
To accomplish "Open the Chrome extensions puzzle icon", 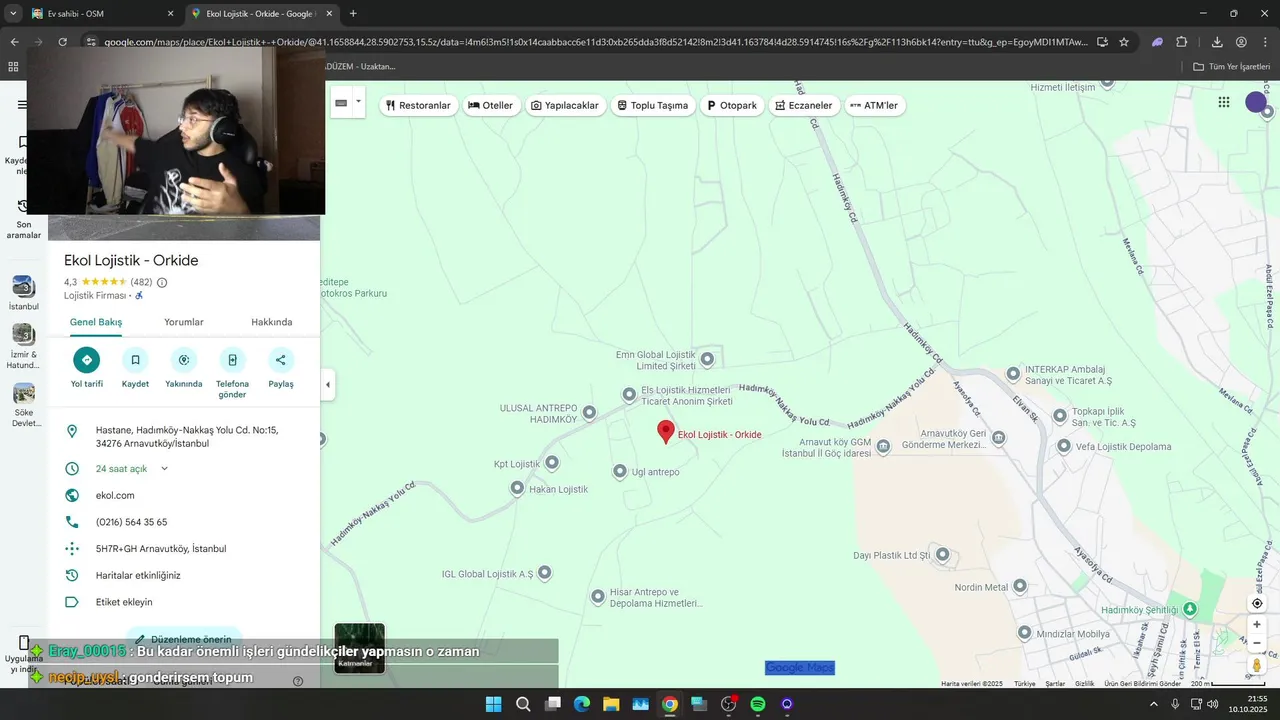I will coord(1182,42).
